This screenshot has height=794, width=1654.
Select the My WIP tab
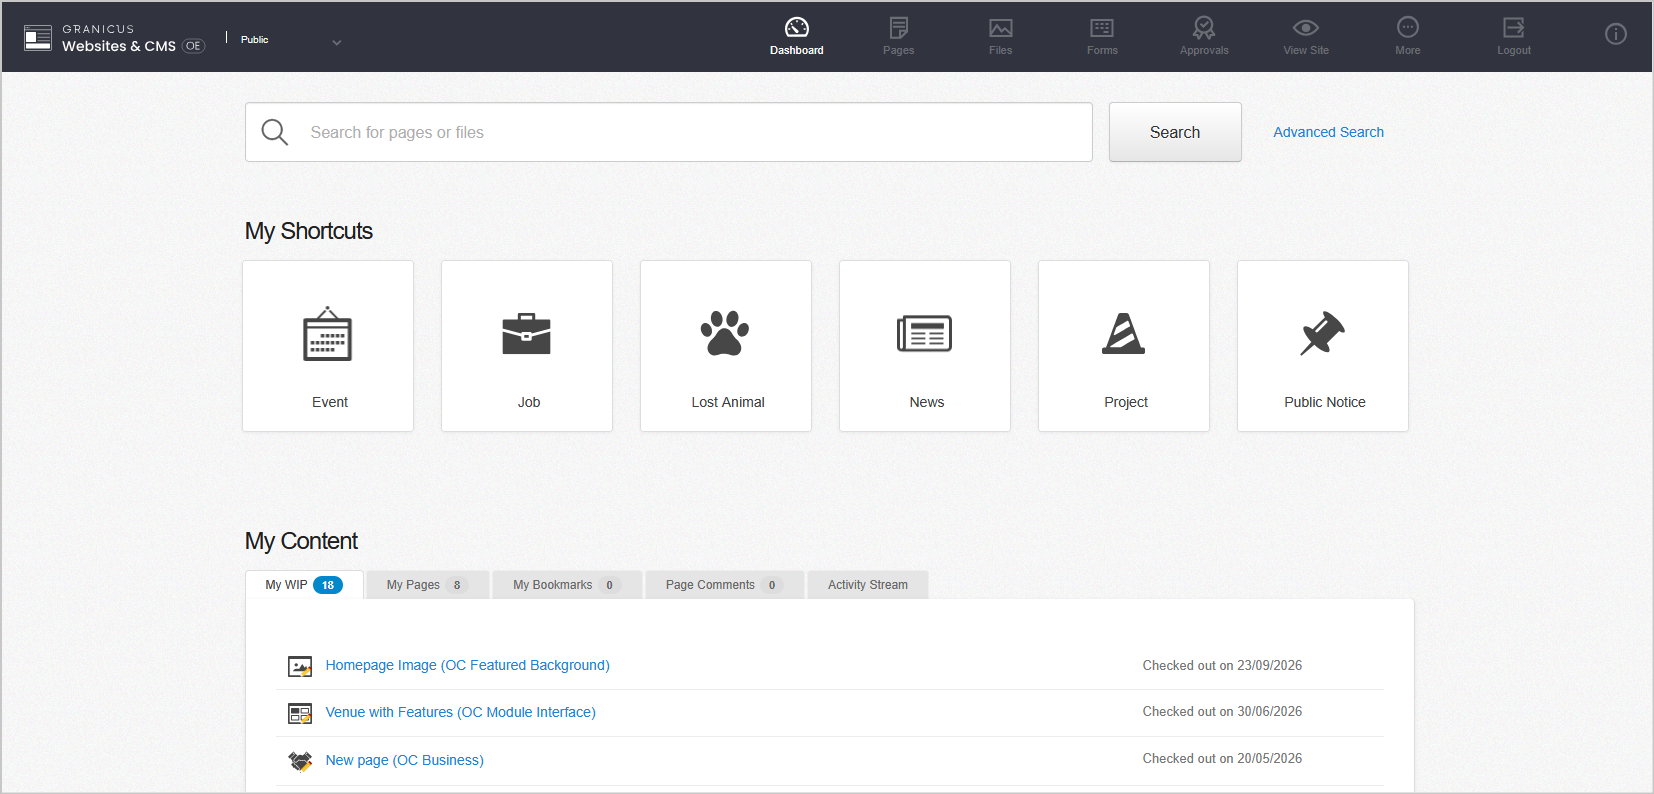coord(304,585)
